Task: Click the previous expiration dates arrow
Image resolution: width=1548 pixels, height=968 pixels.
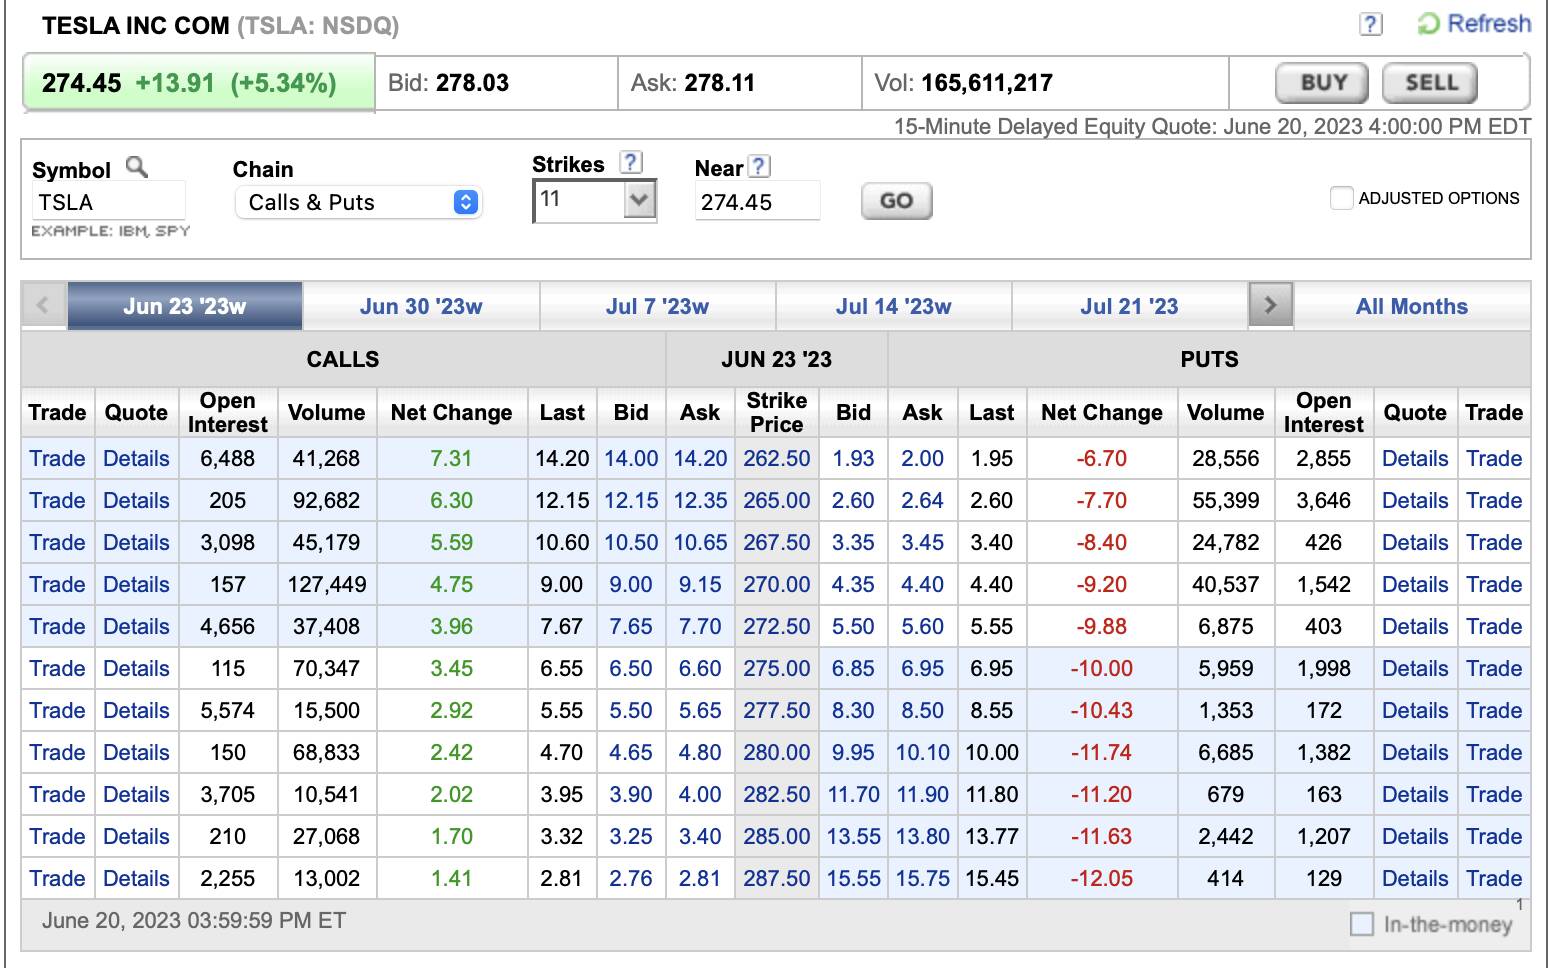Action: [x=43, y=306]
